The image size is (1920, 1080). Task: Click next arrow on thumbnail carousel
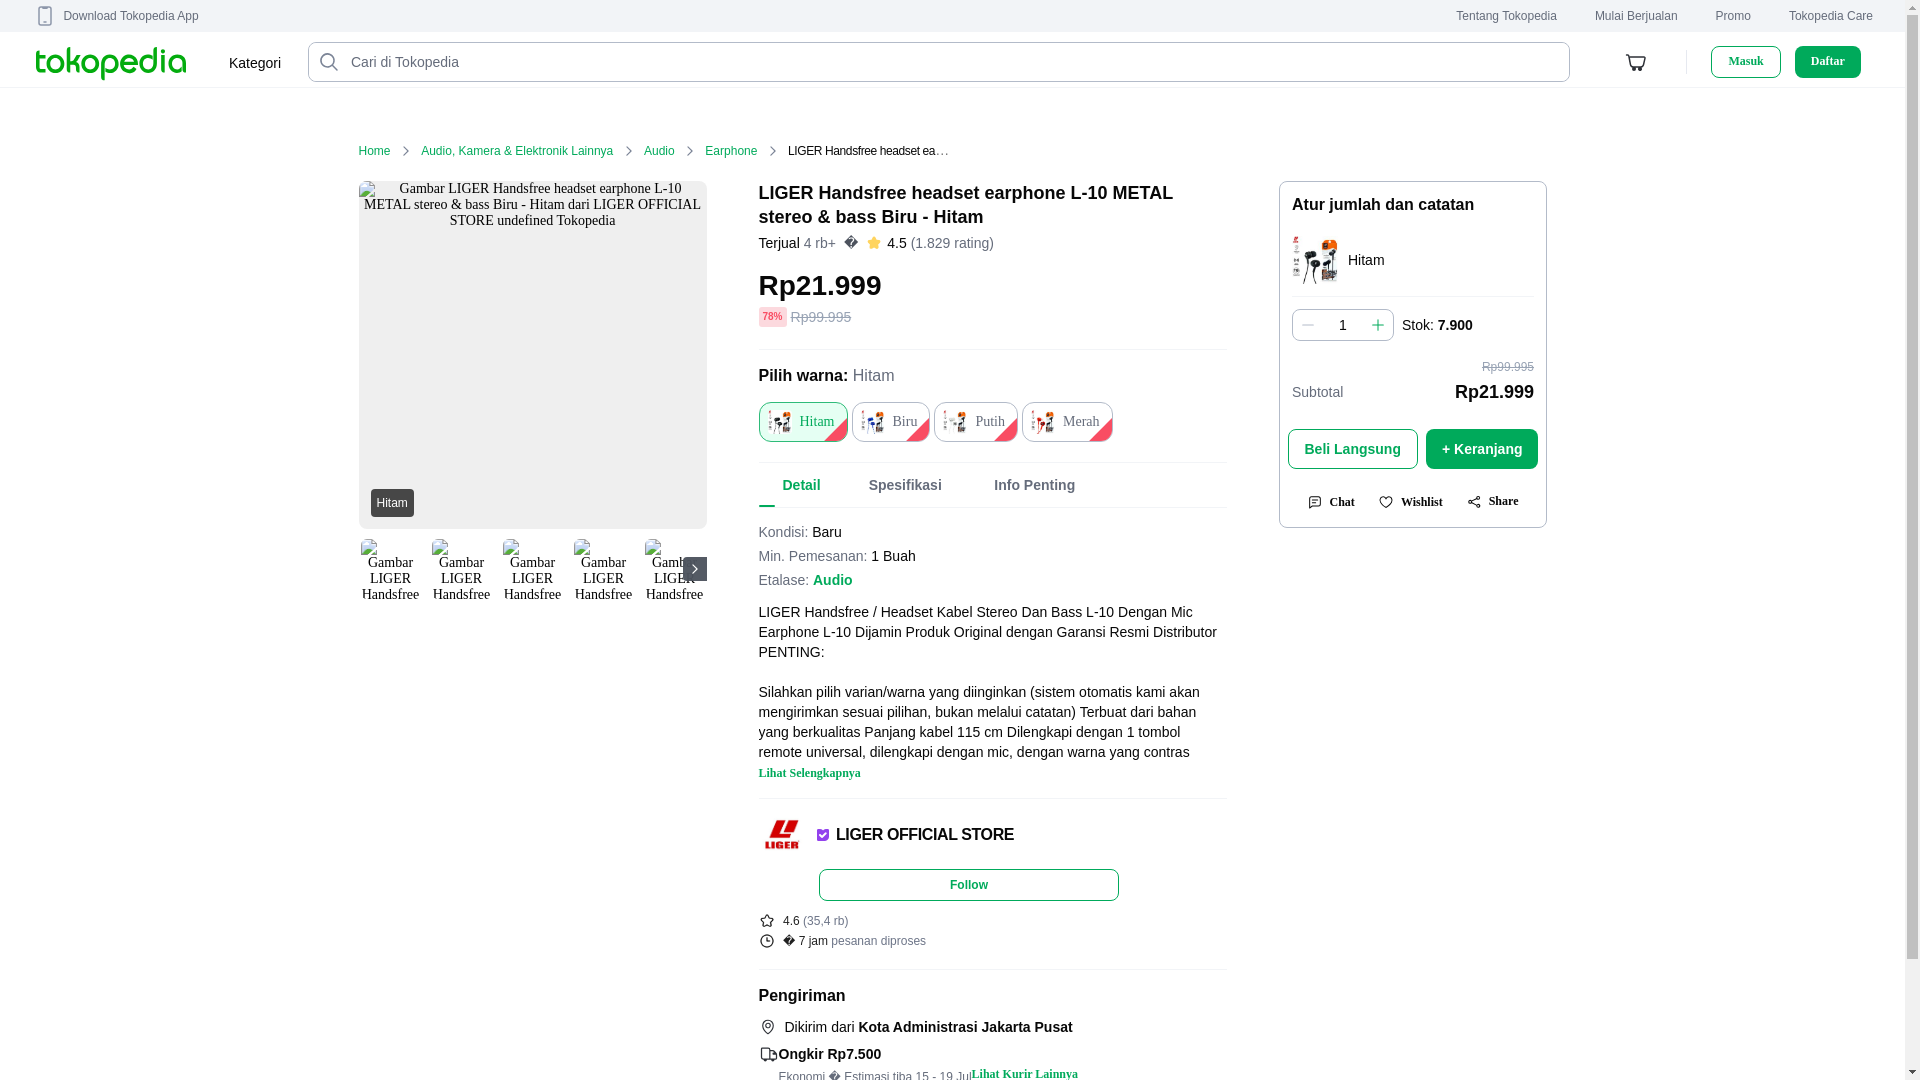coord(694,569)
